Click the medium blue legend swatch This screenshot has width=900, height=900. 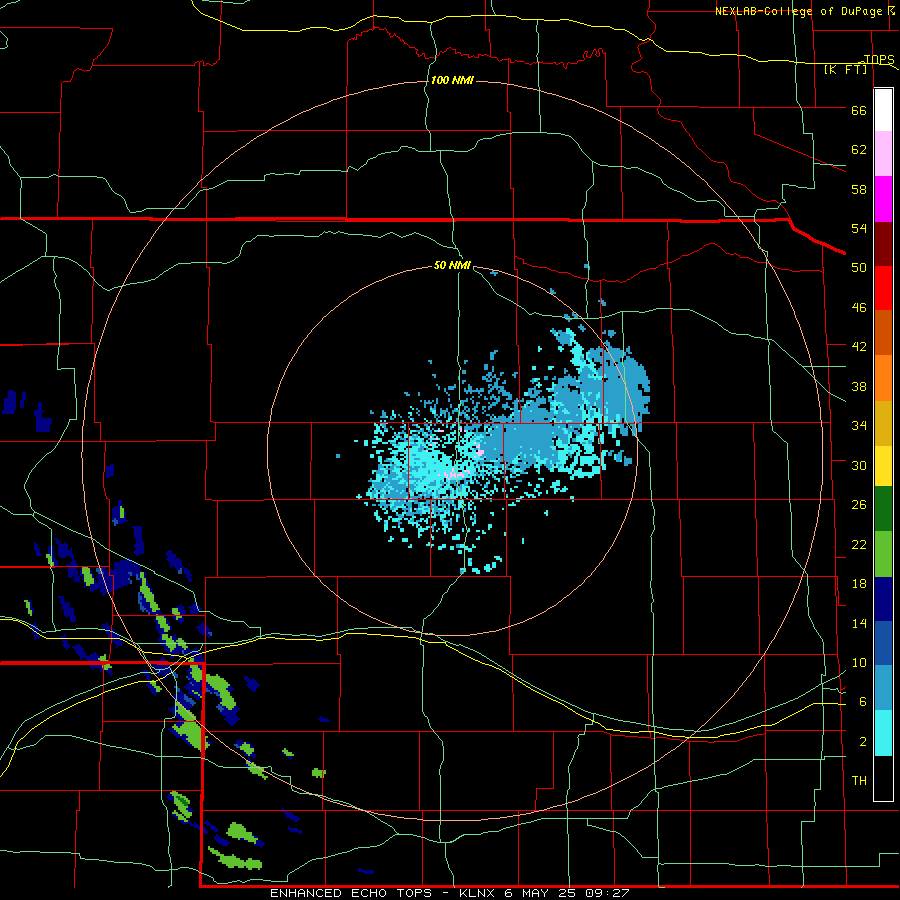[883, 643]
